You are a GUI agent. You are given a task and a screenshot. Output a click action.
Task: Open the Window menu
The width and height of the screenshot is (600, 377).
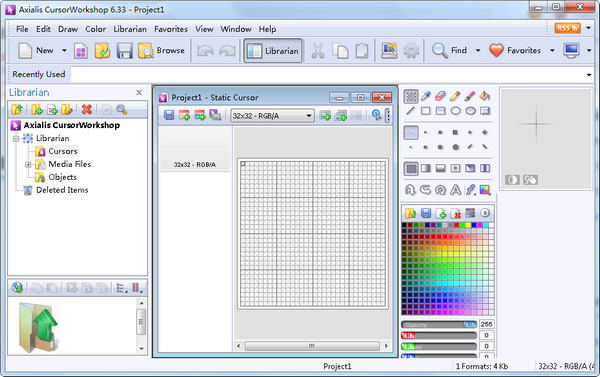(x=236, y=29)
